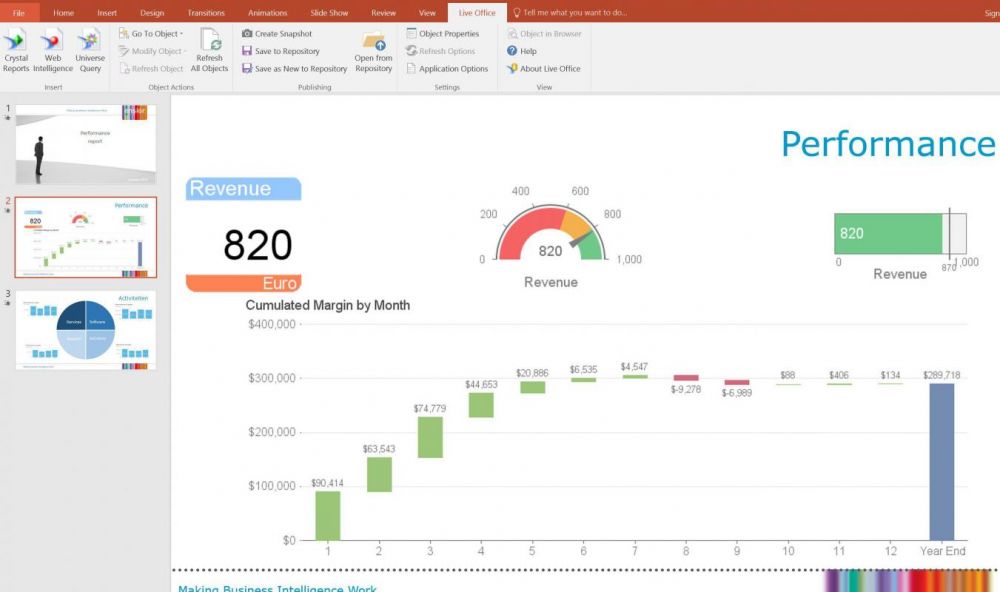This screenshot has height=592, width=1000.
Task: Click Save to Repository
Action: (x=281, y=51)
